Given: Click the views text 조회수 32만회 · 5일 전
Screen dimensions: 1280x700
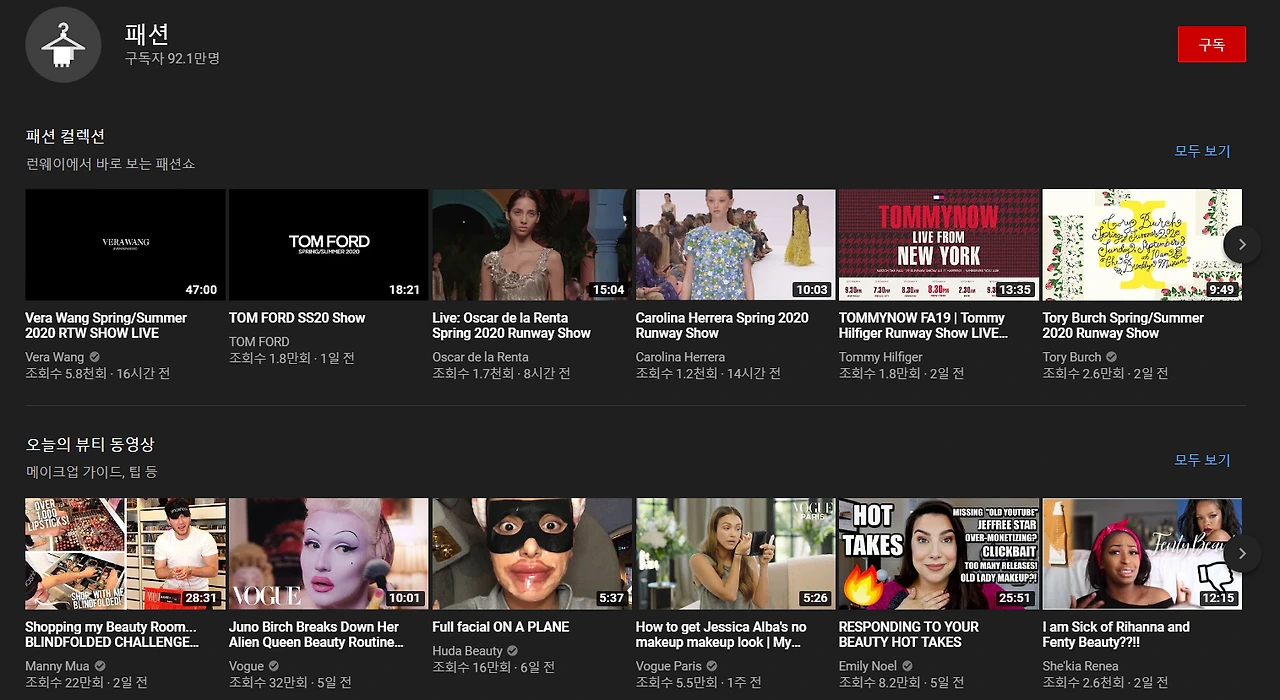Looking at the screenshot, I should click(290, 682).
